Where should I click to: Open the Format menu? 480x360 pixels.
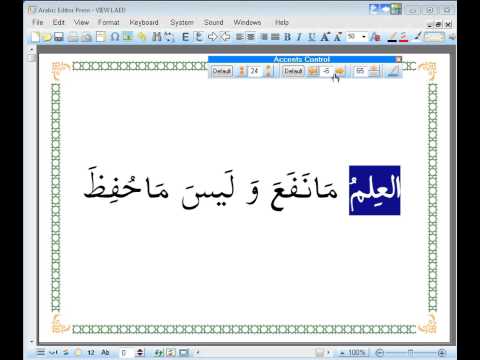click(109, 22)
